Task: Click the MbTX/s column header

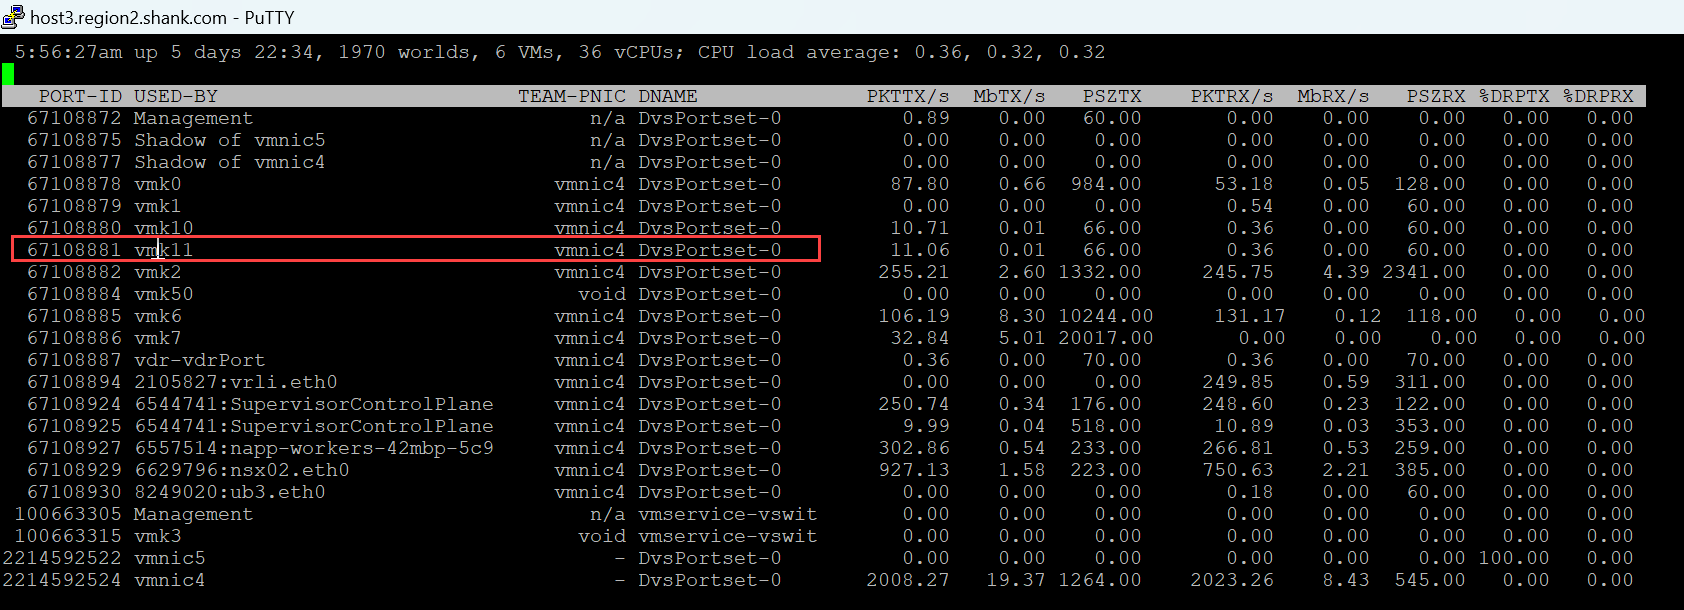Action: point(1010,96)
